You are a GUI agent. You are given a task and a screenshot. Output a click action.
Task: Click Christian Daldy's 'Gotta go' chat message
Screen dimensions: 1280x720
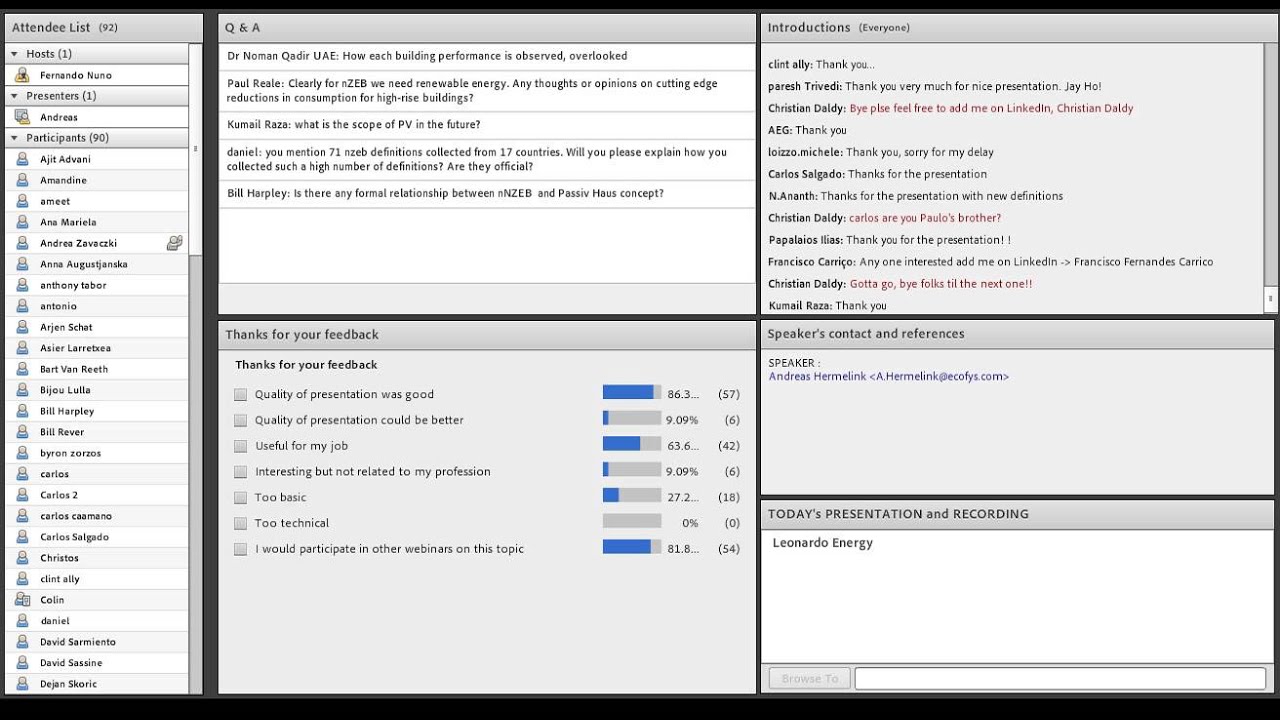900,284
